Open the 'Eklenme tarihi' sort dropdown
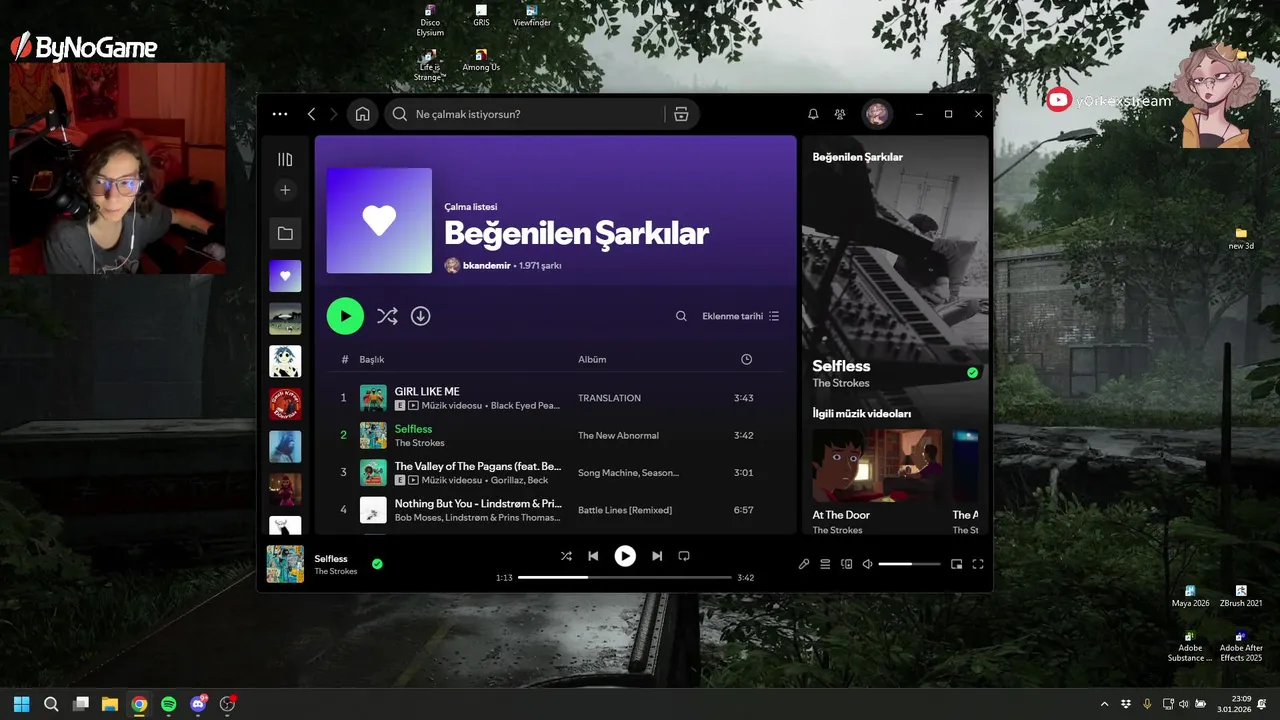This screenshot has height=720, width=1280. [x=741, y=316]
